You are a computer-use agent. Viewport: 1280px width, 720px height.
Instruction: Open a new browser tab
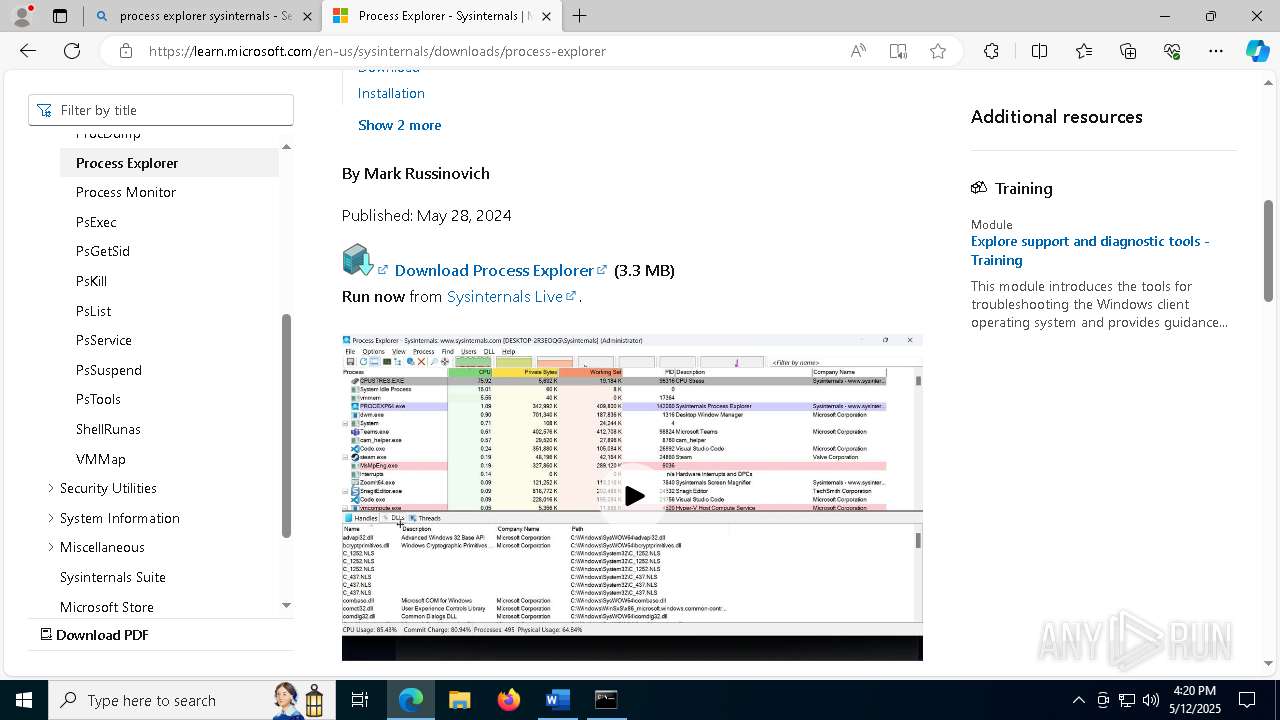pyautogui.click(x=579, y=16)
